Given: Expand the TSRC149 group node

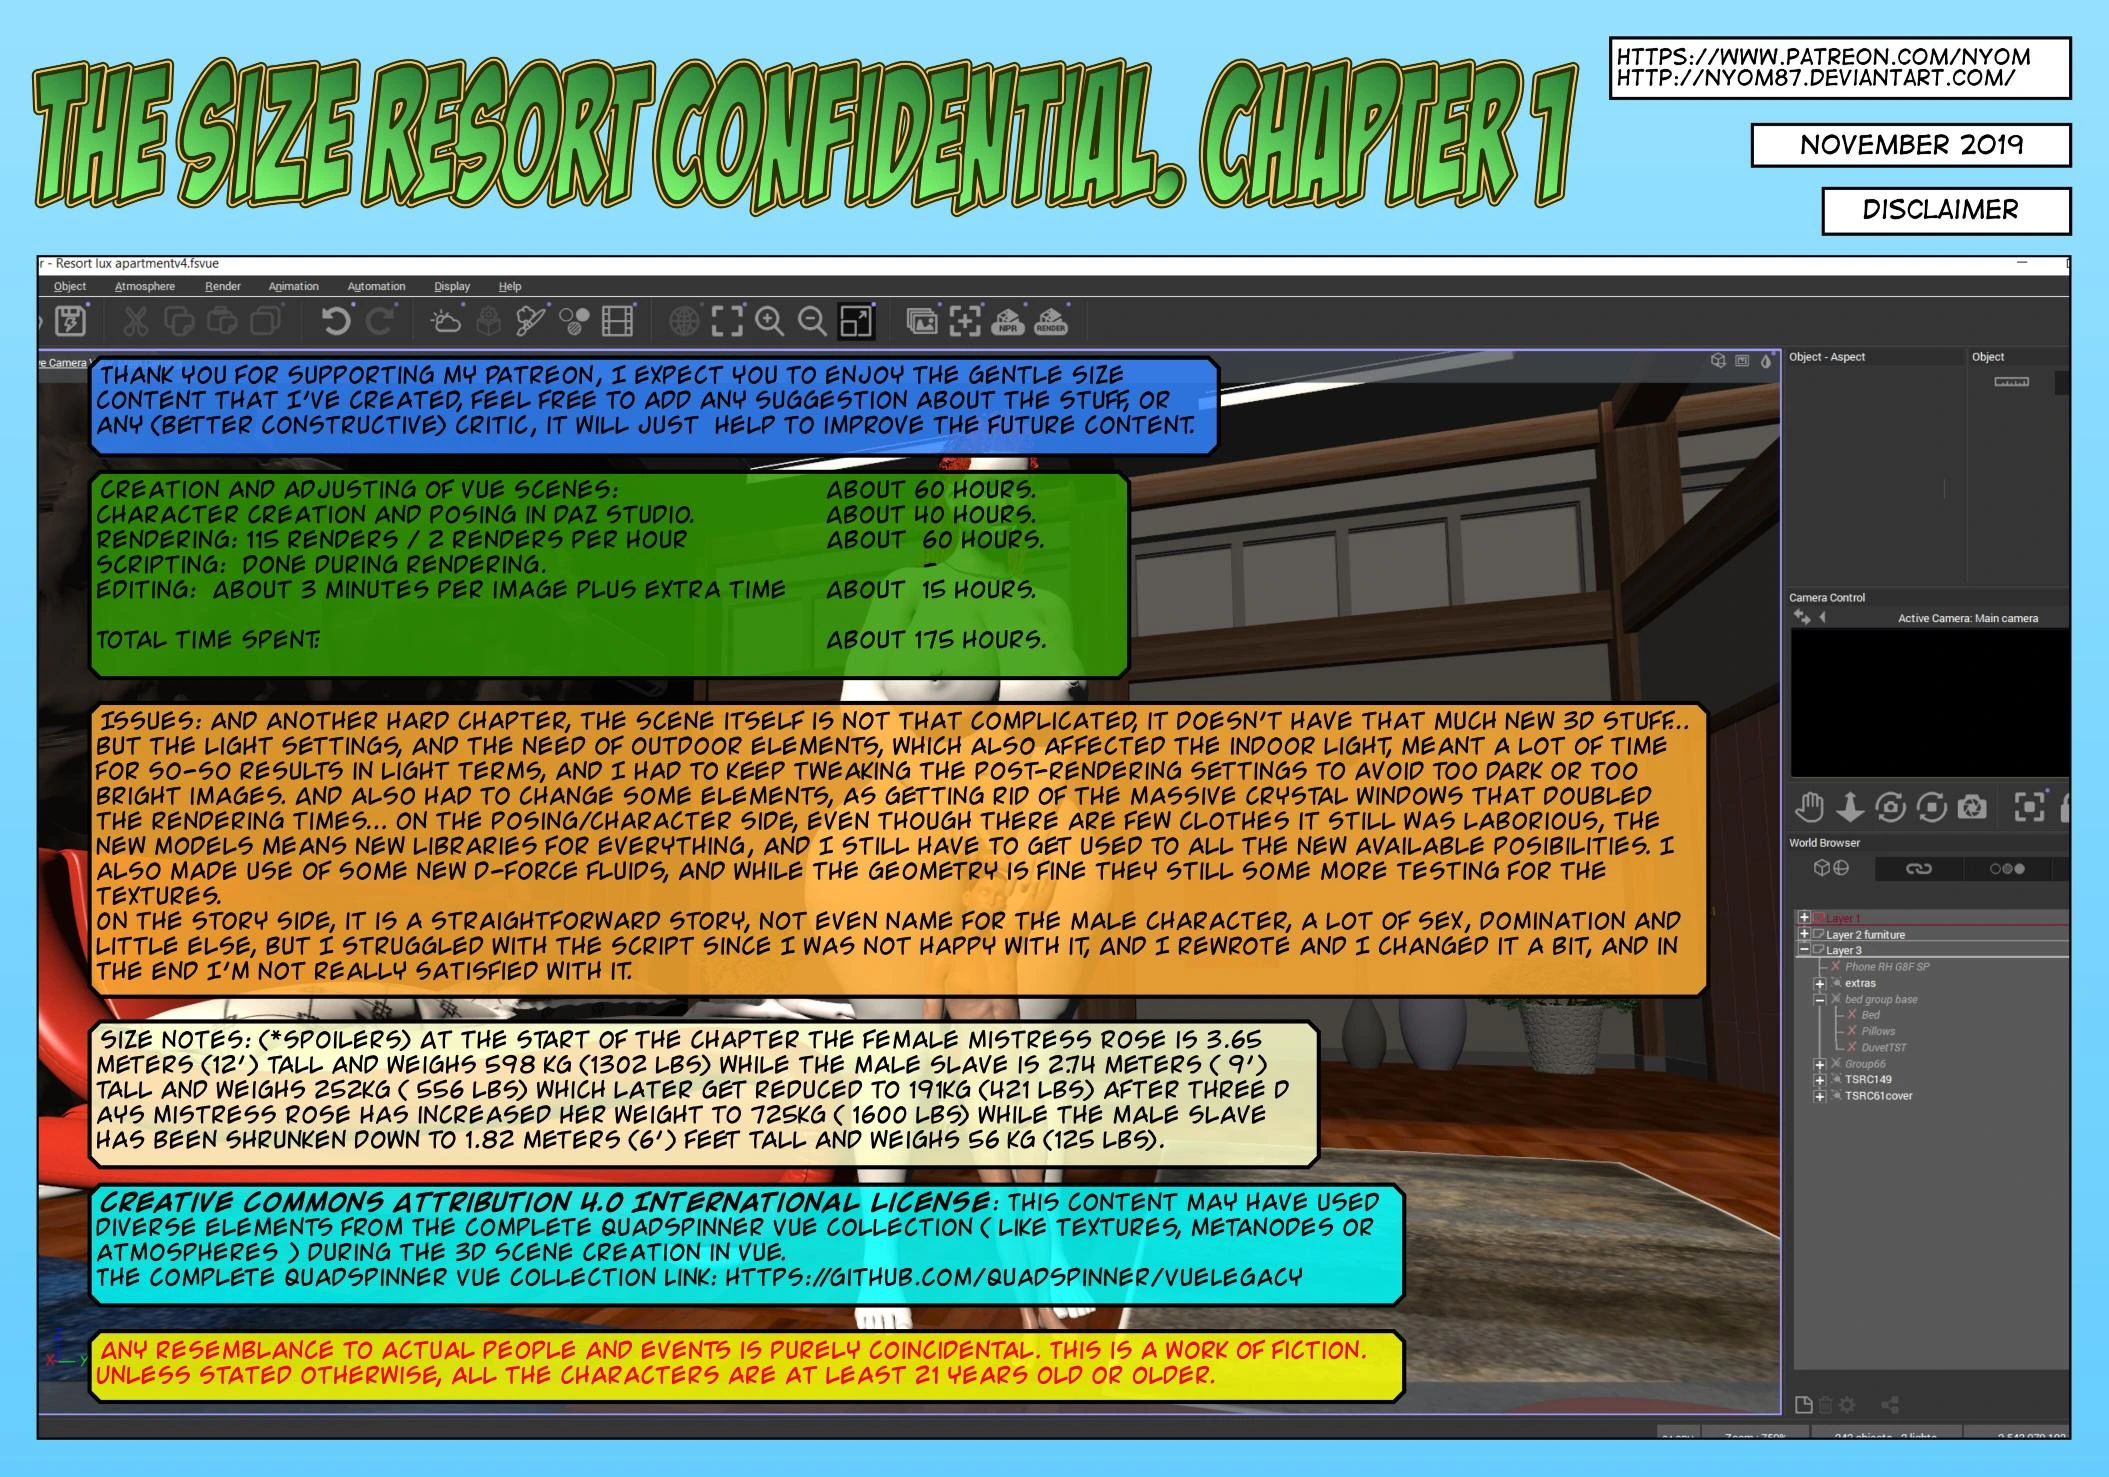Looking at the screenshot, I should click(x=1820, y=1080).
